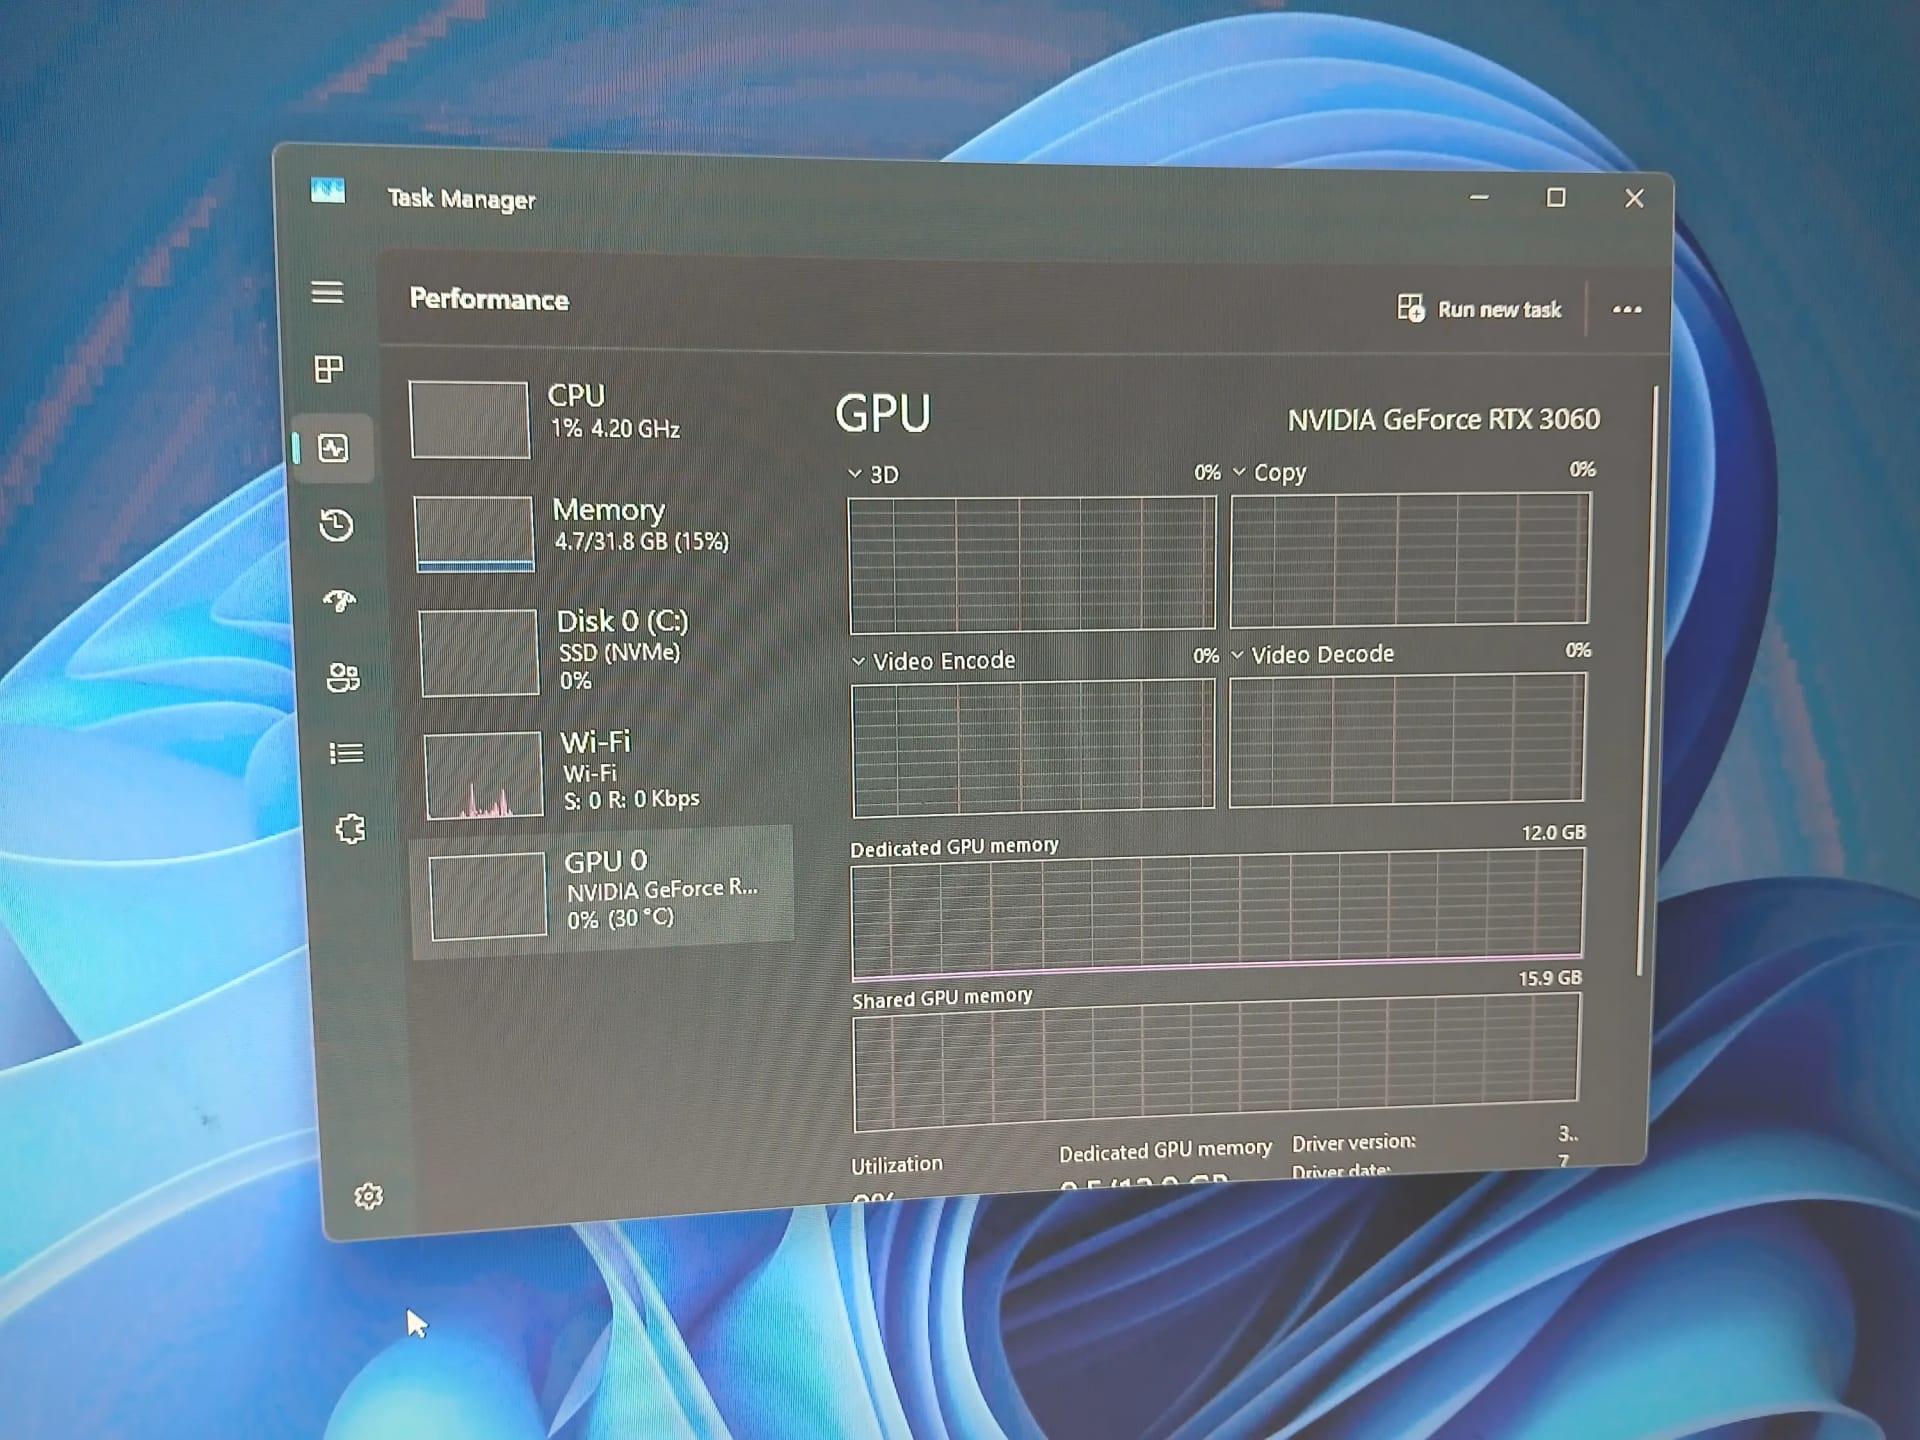1920x1440 pixels.
Task: Click the Driver version label
Action: pos(1354,1142)
